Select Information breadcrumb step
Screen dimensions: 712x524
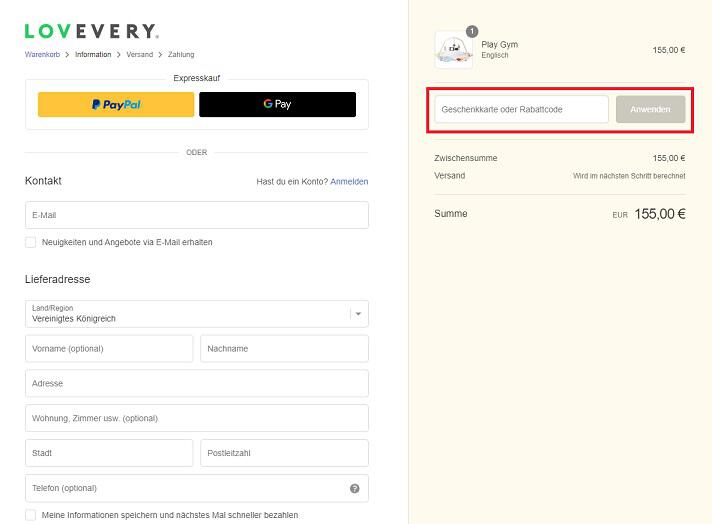[x=93, y=54]
